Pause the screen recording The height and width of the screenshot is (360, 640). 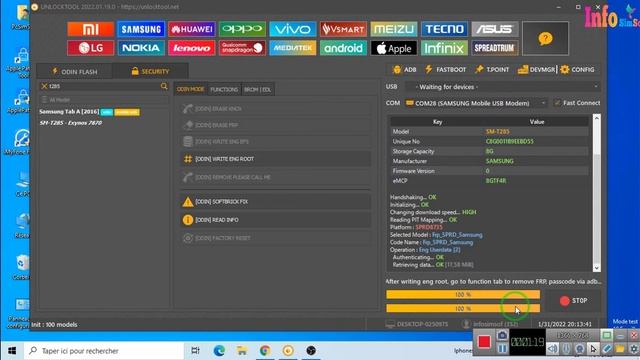tap(502, 349)
